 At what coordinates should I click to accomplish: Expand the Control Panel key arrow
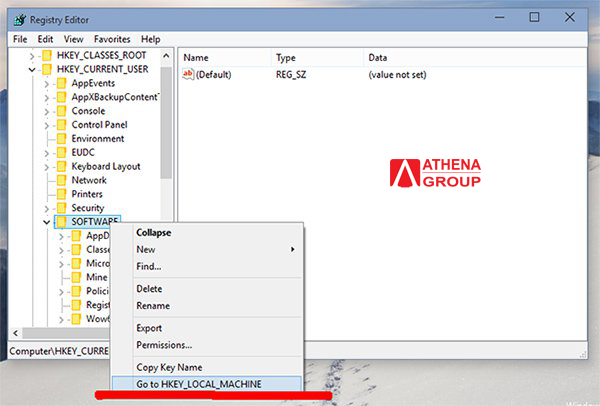click(47, 125)
